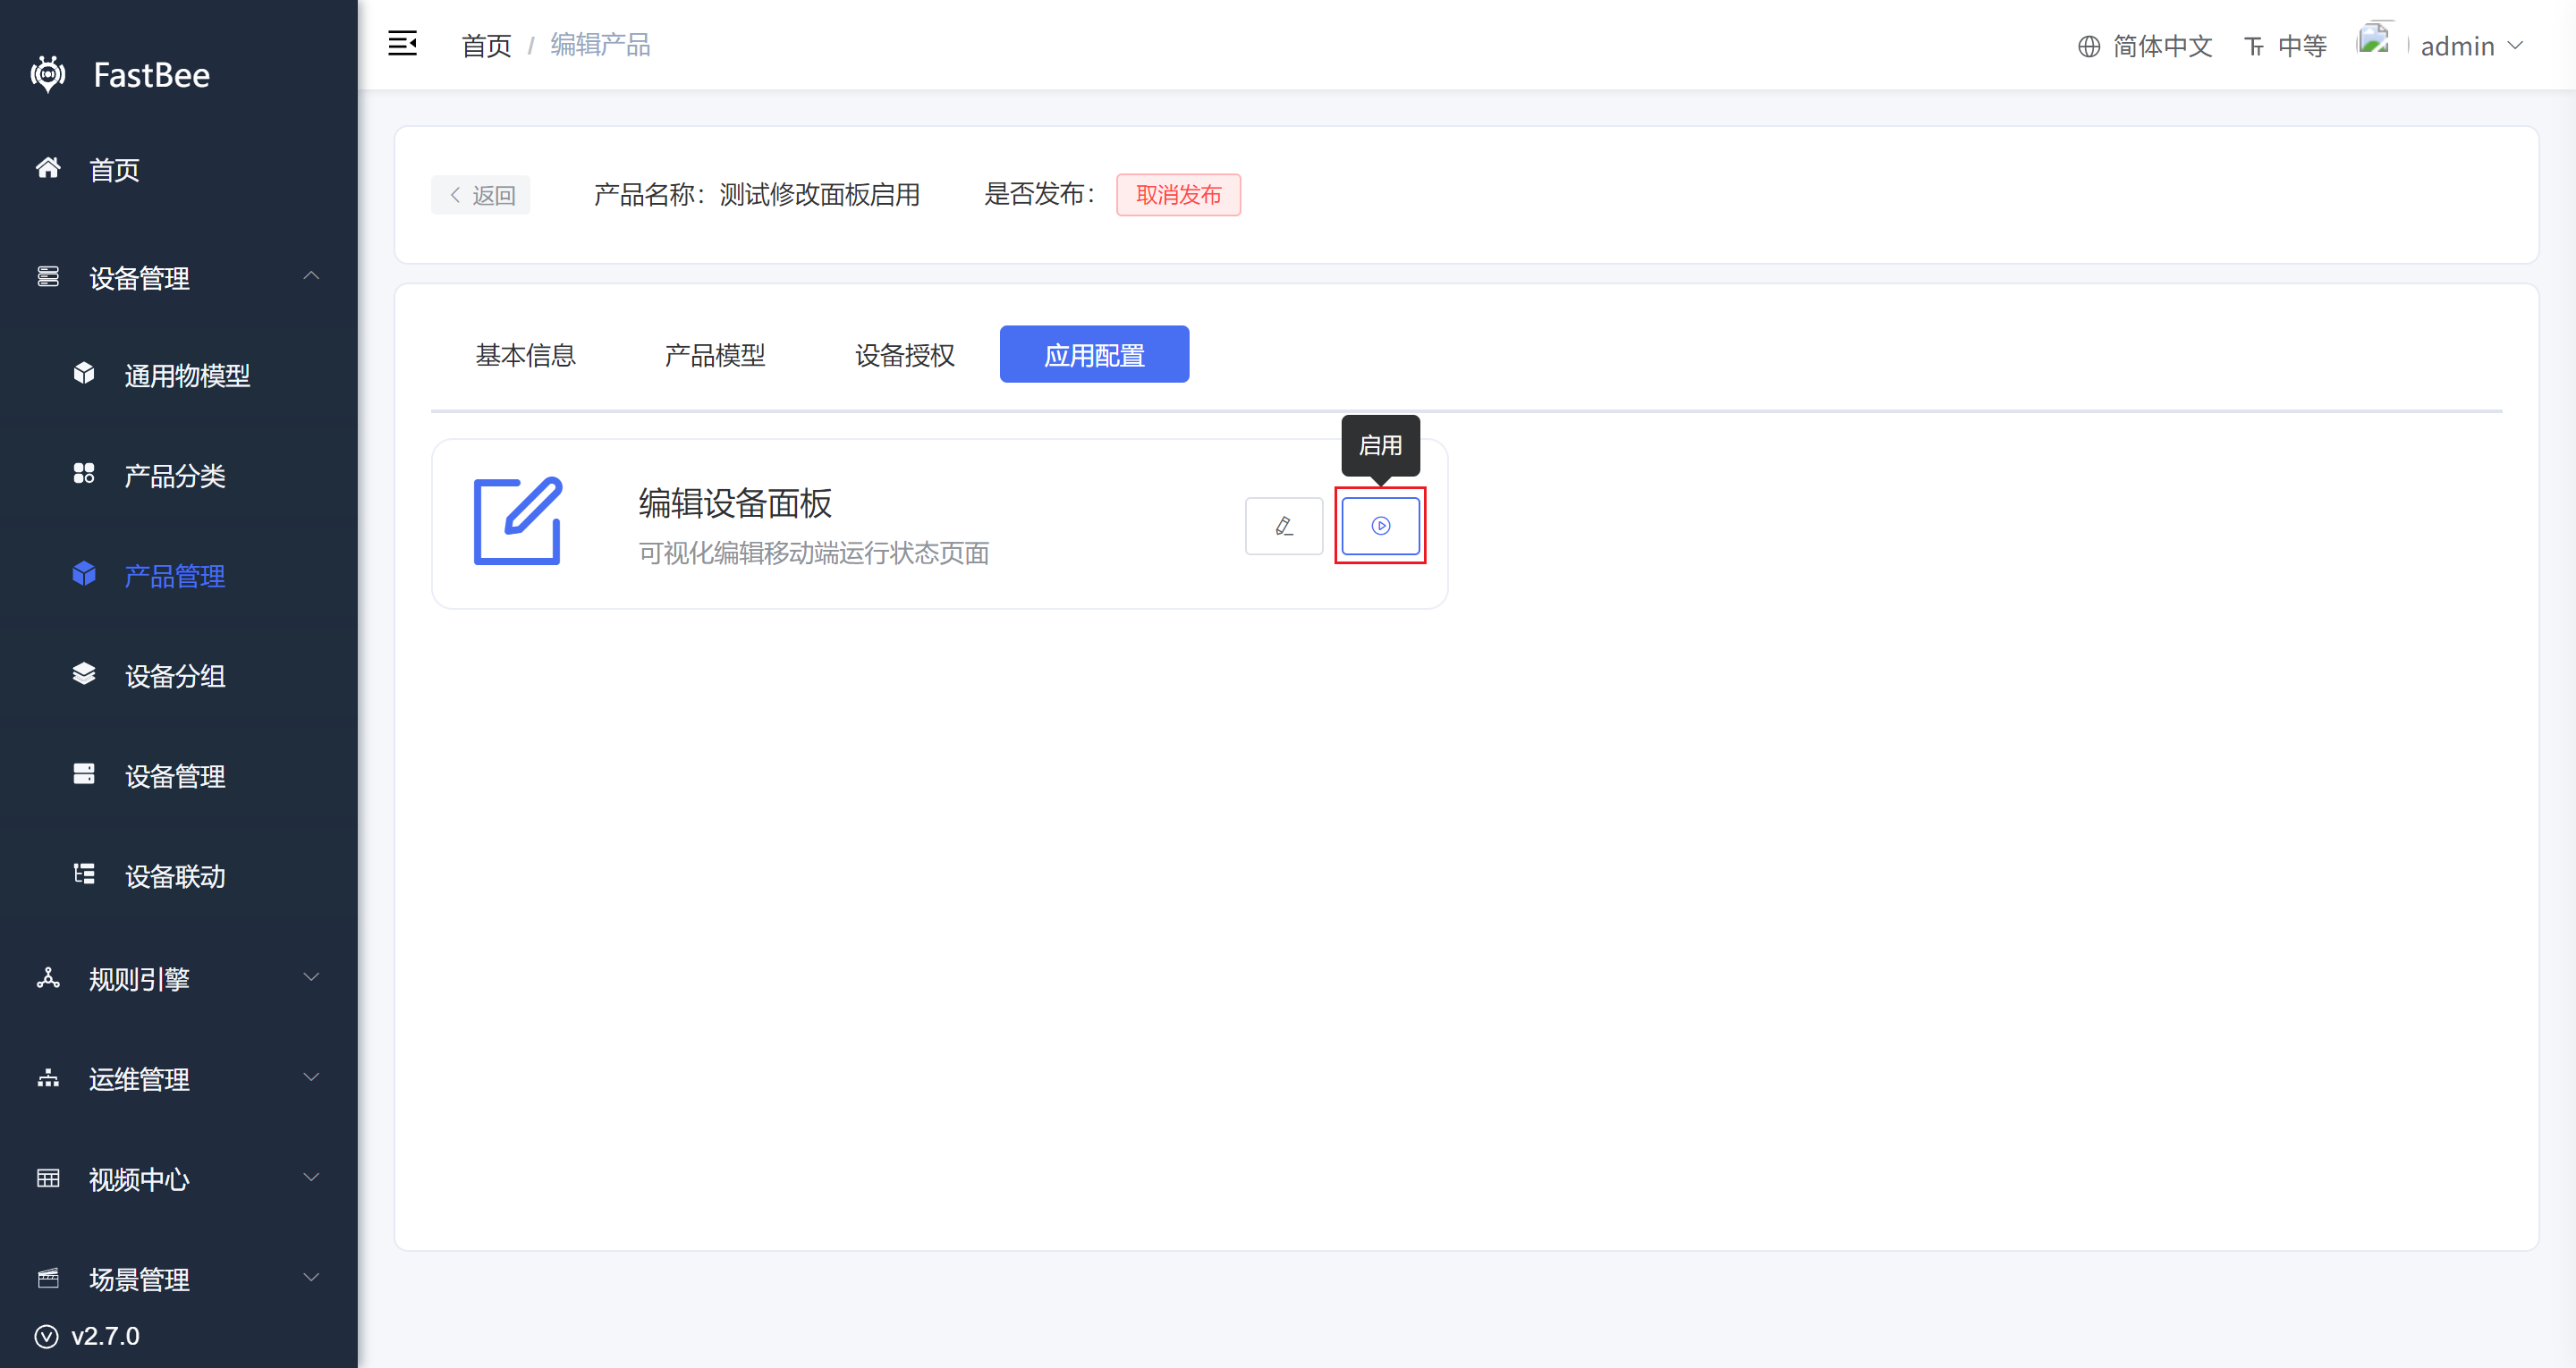Viewport: 2576px width, 1368px height.
Task: Click the 场景管理 clapboard icon
Action: (48, 1278)
